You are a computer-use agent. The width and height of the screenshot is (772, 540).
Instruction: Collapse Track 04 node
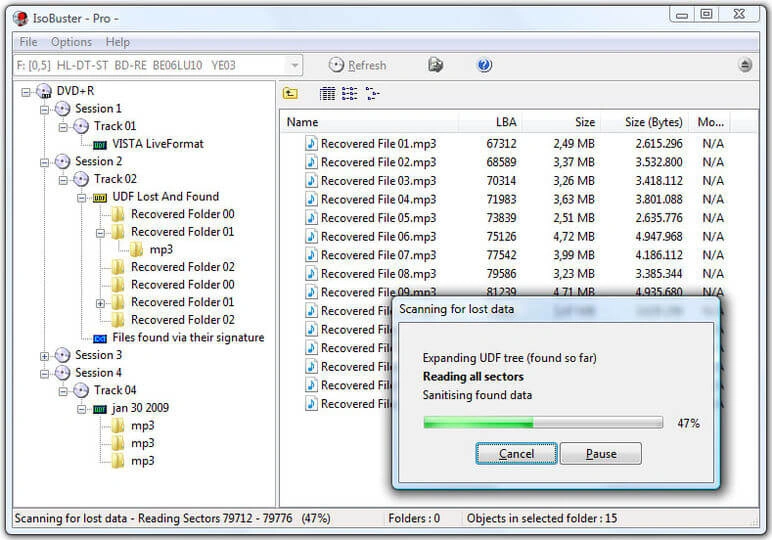pos(63,391)
